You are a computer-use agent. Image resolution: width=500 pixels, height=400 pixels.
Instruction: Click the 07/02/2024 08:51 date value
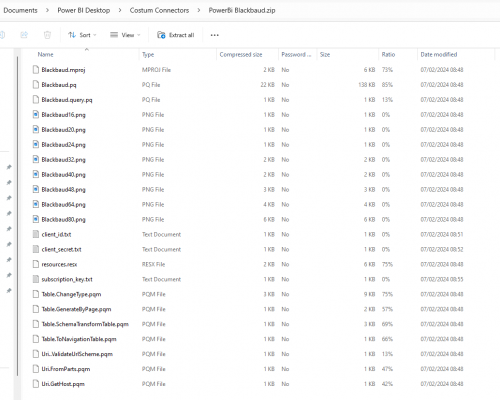[442, 234]
